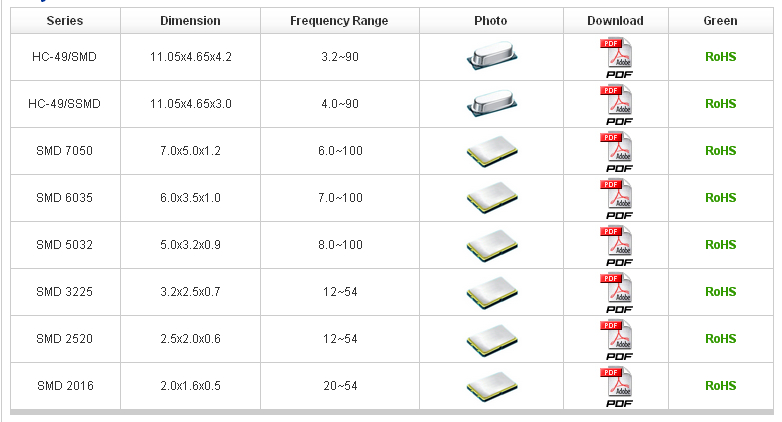
Task: Click RoHS link for SMD 2016
Action: pos(720,386)
